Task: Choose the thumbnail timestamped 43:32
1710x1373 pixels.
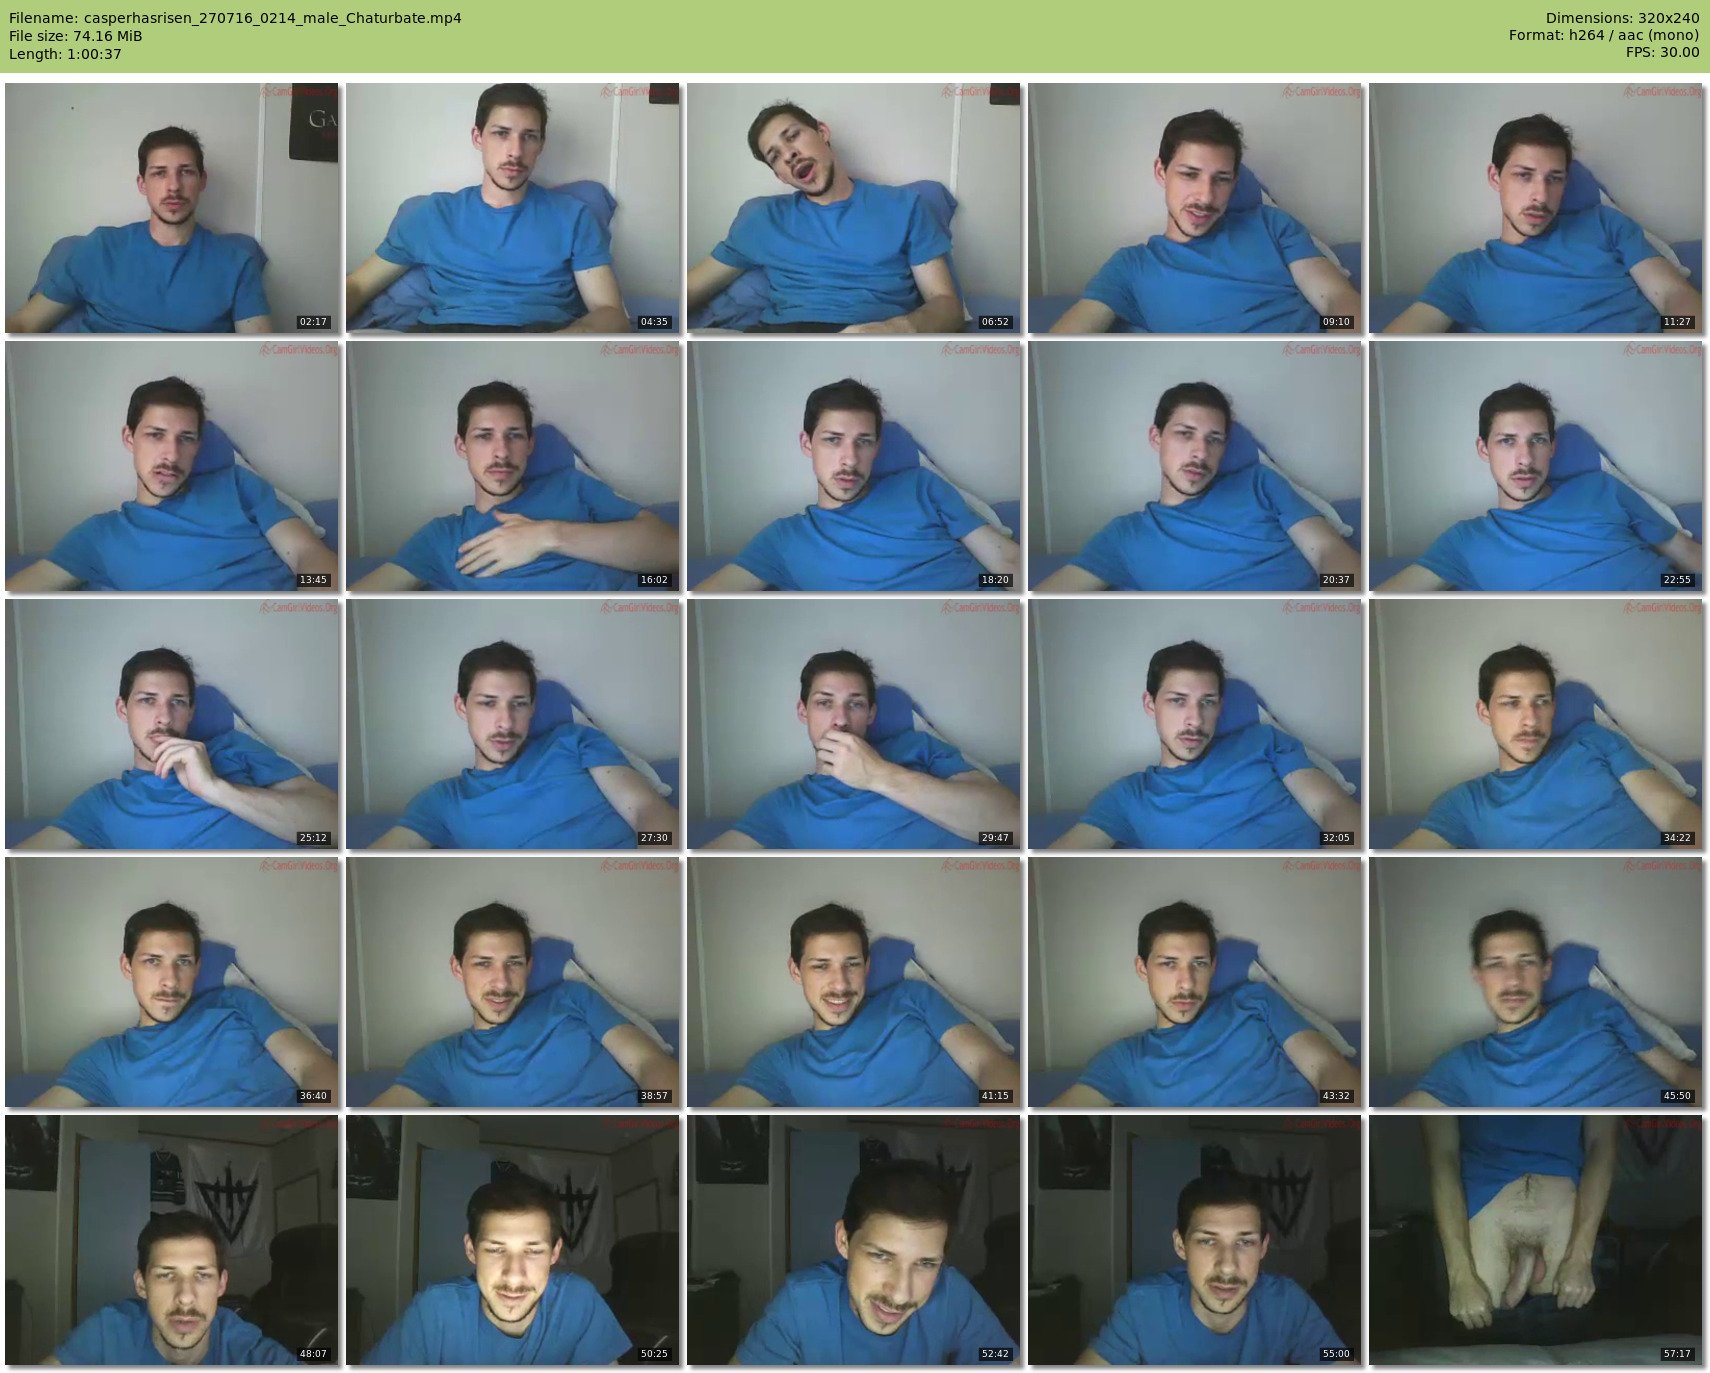Action: [1195, 982]
